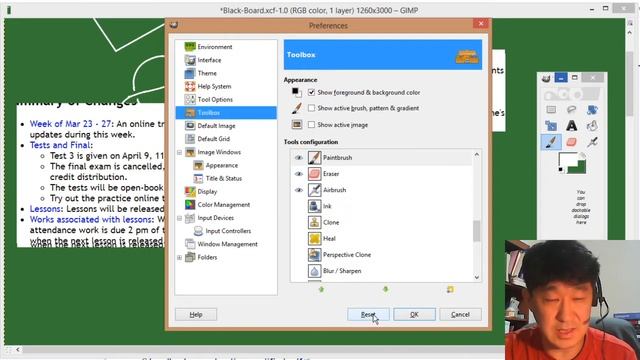The height and width of the screenshot is (360, 640).
Task: Select the Eraser tool in the floating toolbox
Action: coord(571,142)
